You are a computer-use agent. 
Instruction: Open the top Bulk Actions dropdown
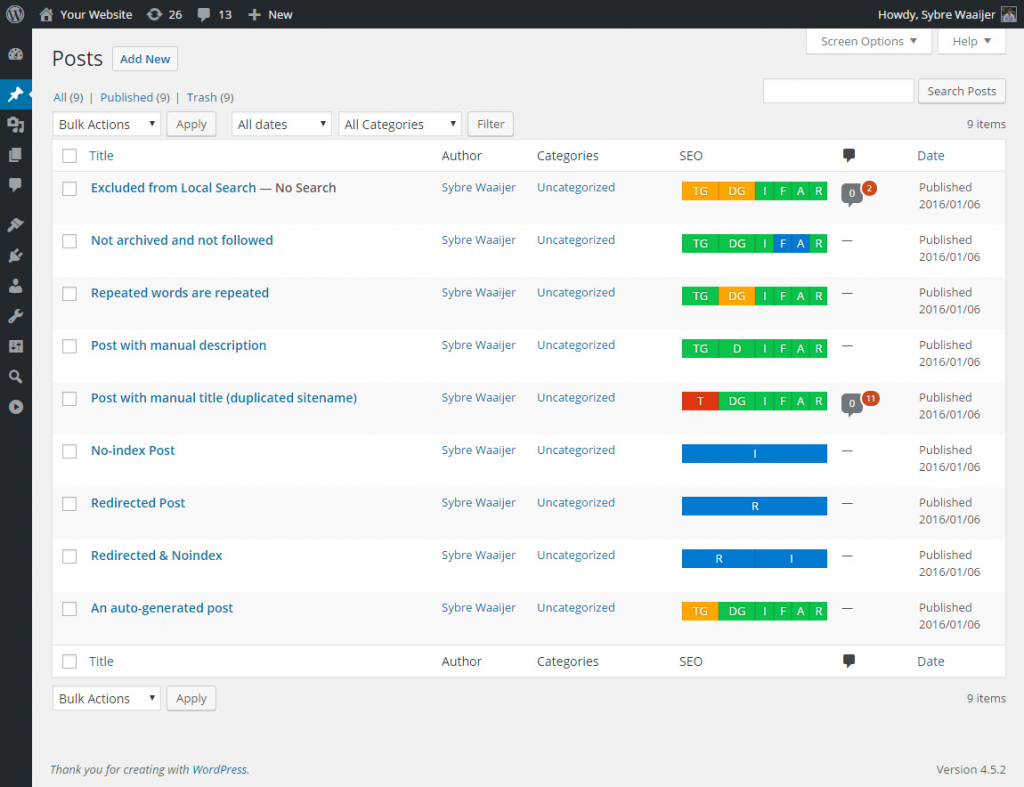(x=106, y=124)
